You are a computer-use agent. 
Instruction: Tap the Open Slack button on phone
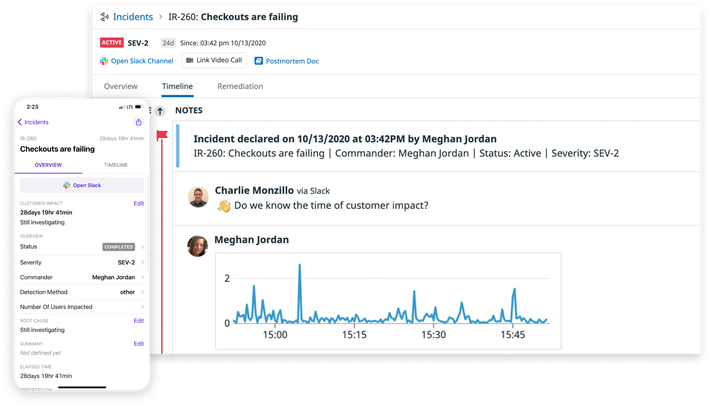[81, 185]
